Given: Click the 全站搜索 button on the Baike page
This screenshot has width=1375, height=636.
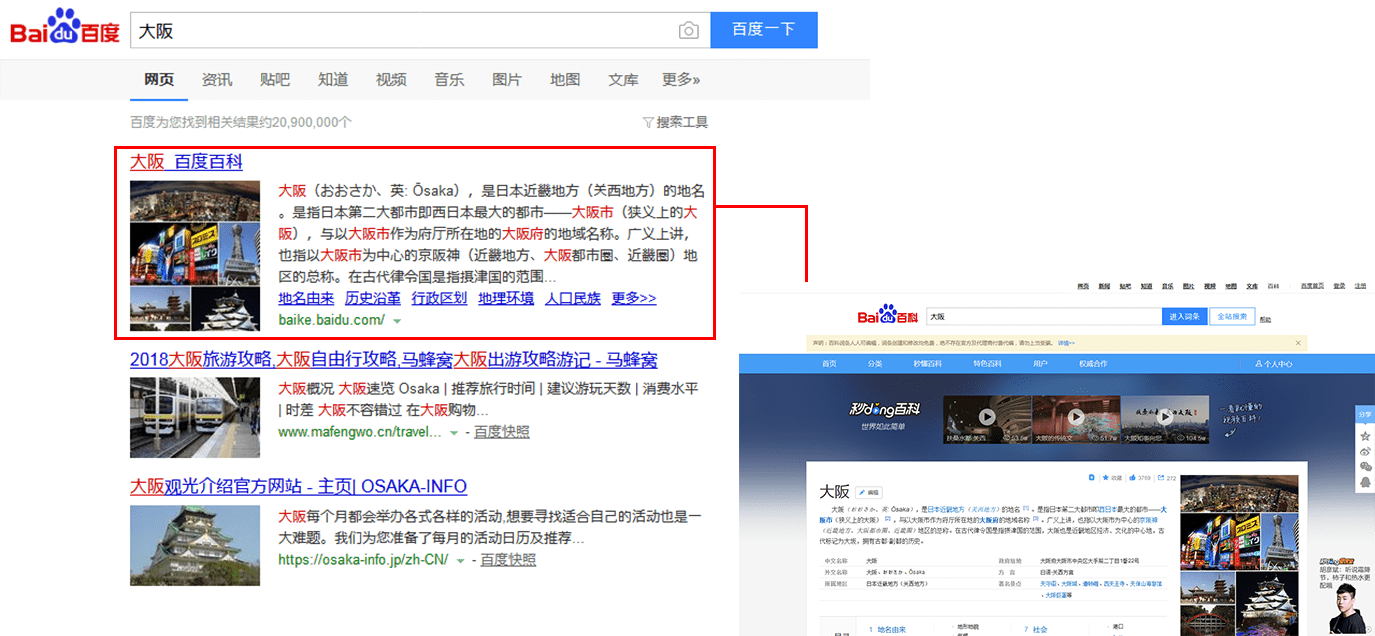Looking at the screenshot, I should [1231, 316].
